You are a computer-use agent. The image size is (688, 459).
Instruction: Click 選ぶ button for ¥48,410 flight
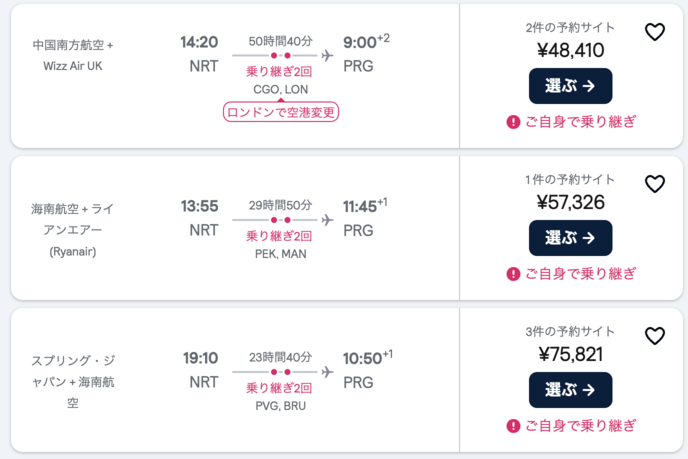coord(570,86)
